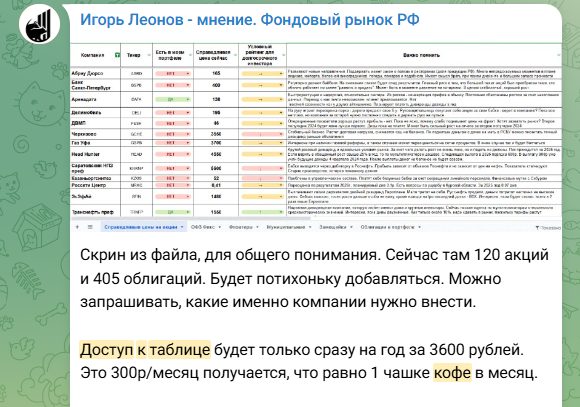580x407 pixels.
Task: Select the Абрау Дюрсо company cell
Action: (95, 73)
